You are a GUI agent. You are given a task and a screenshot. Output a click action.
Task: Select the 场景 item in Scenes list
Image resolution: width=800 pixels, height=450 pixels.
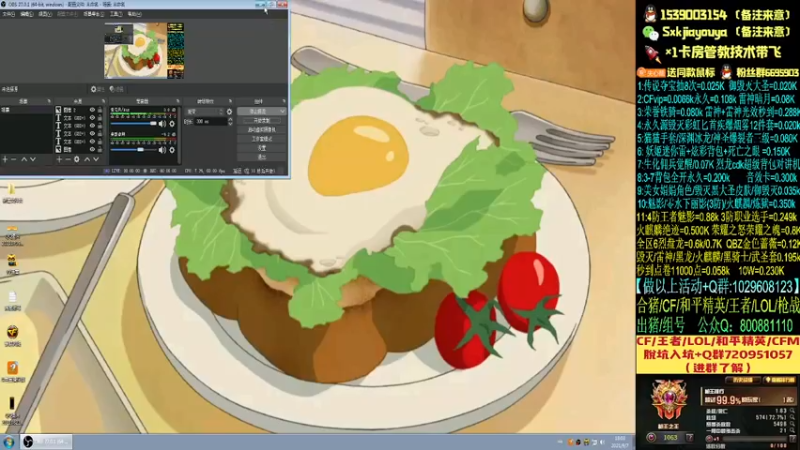(x=26, y=110)
